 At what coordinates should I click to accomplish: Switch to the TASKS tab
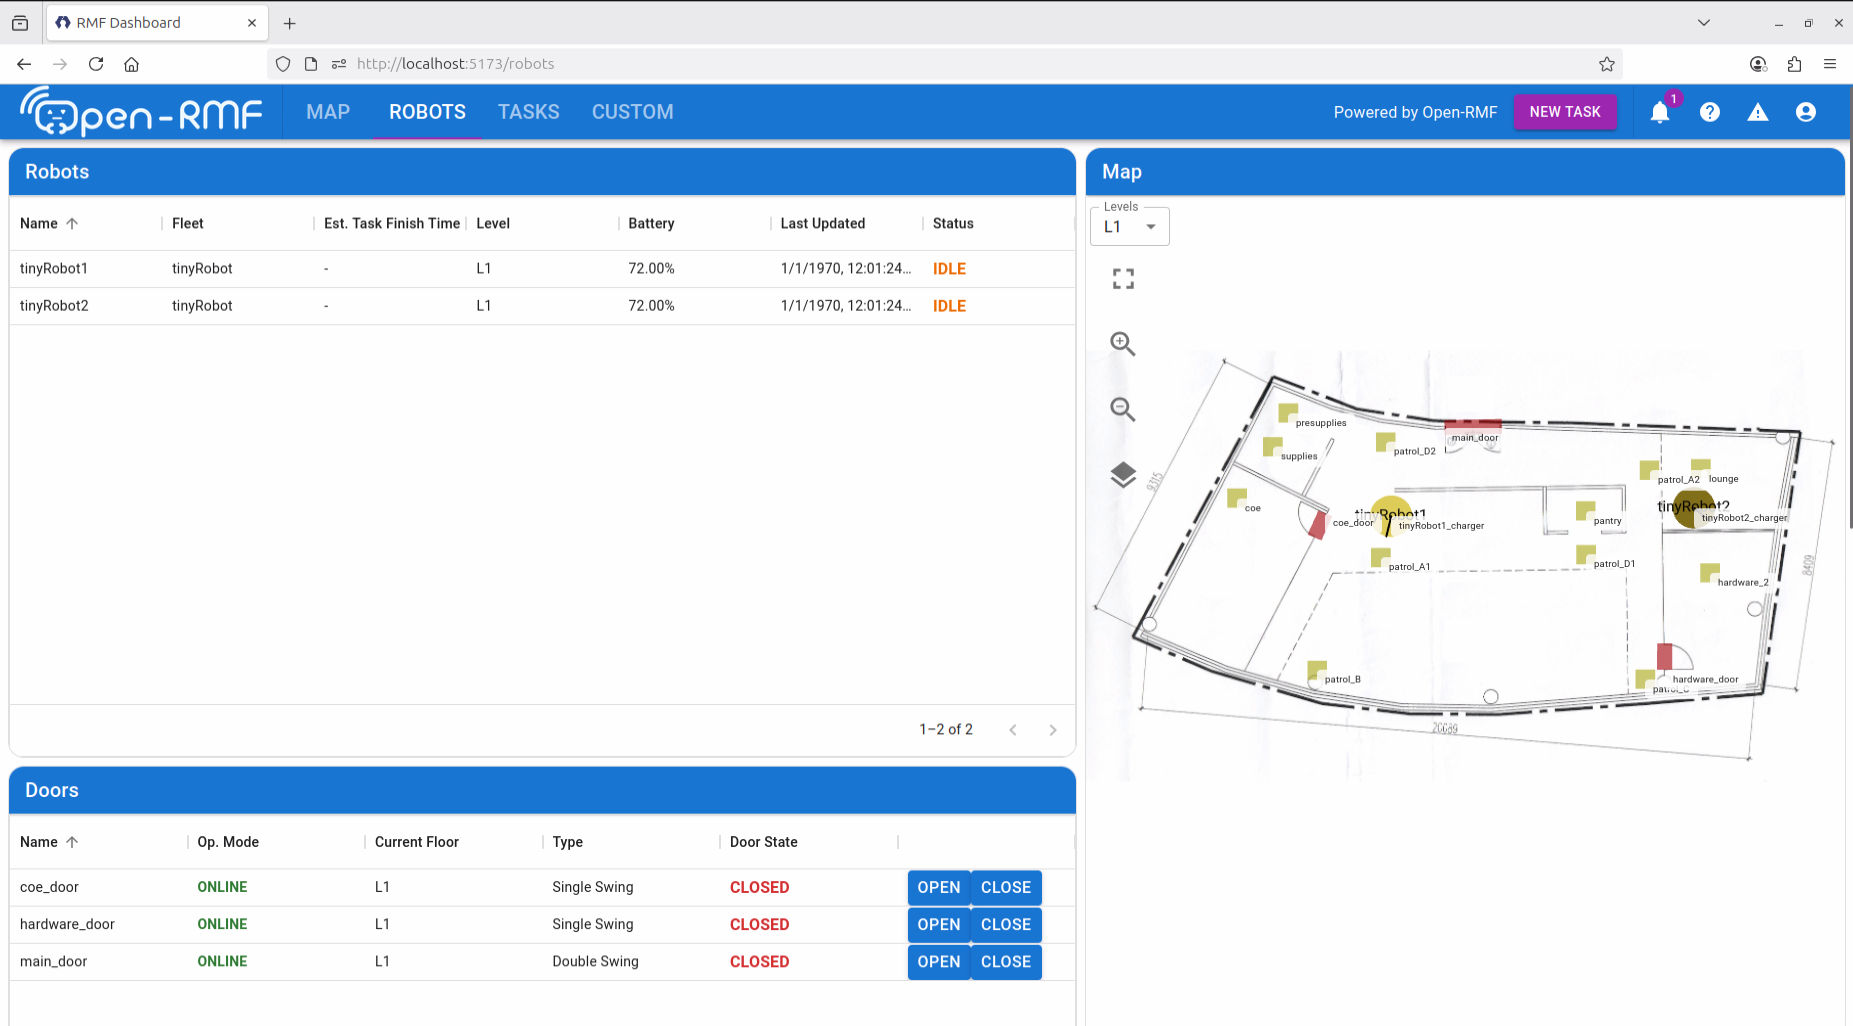coord(528,112)
